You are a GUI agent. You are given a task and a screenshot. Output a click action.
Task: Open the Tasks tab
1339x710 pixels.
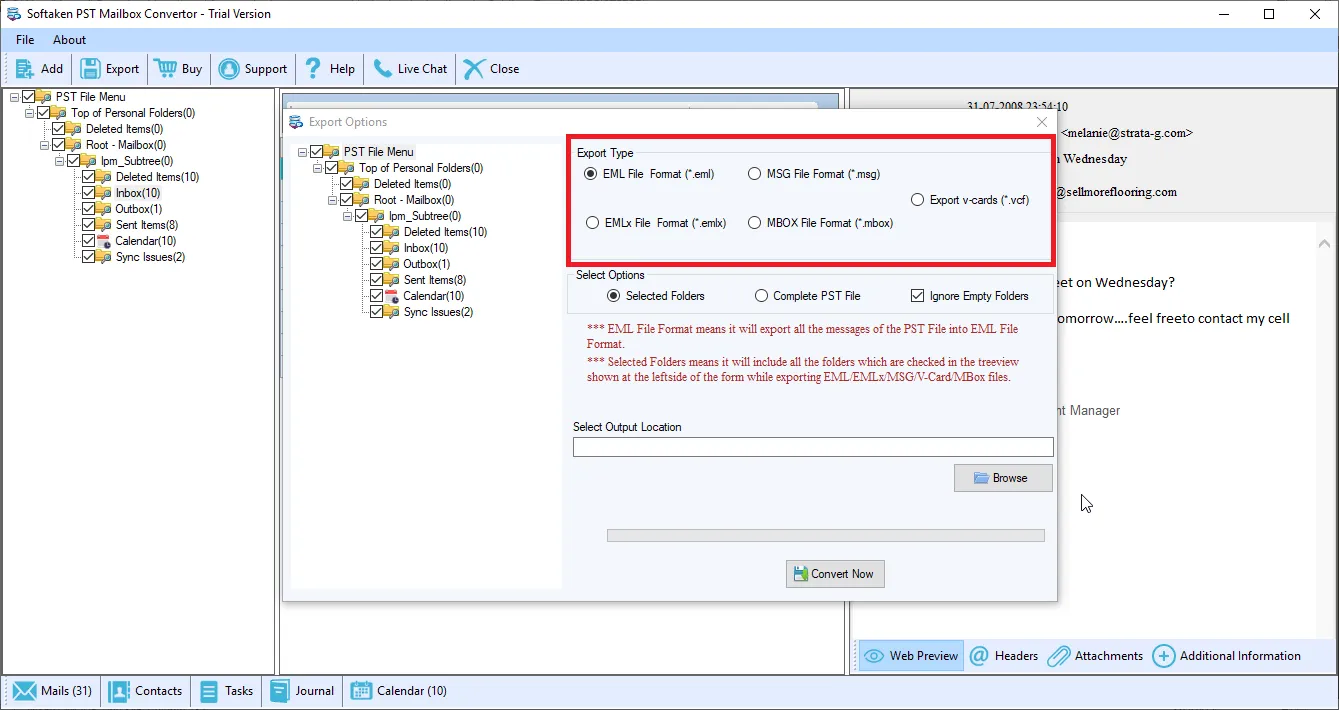[x=226, y=691]
